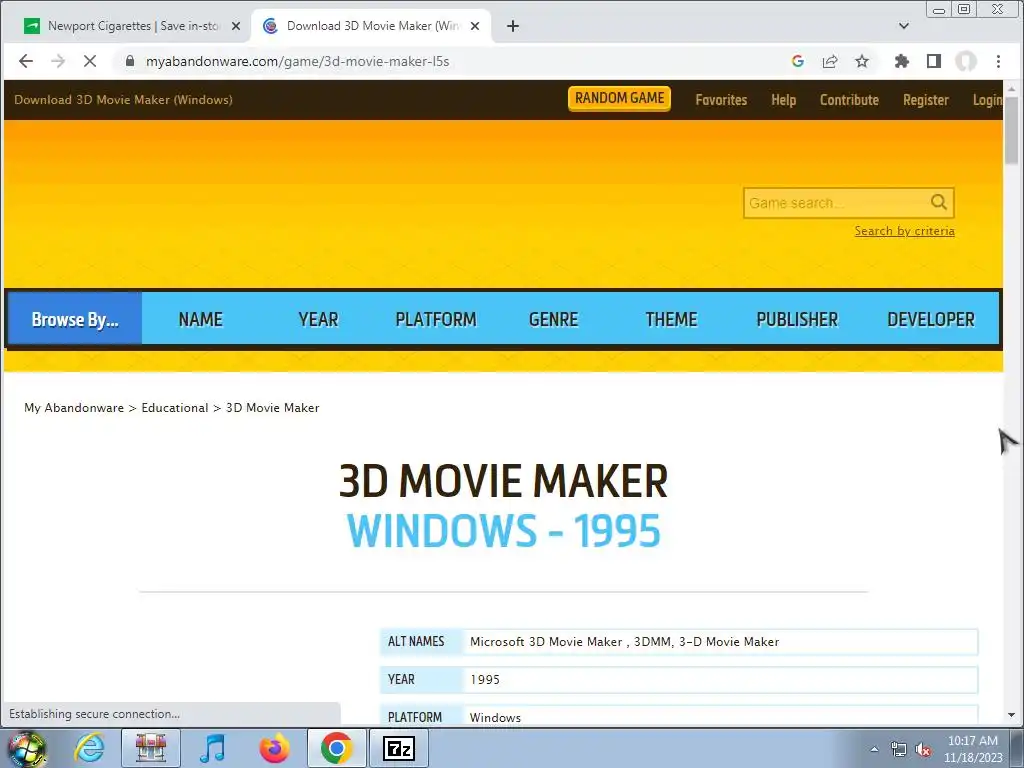The height and width of the screenshot is (768, 1024).
Task: Open a new tab with the plus
Action: pos(513,26)
